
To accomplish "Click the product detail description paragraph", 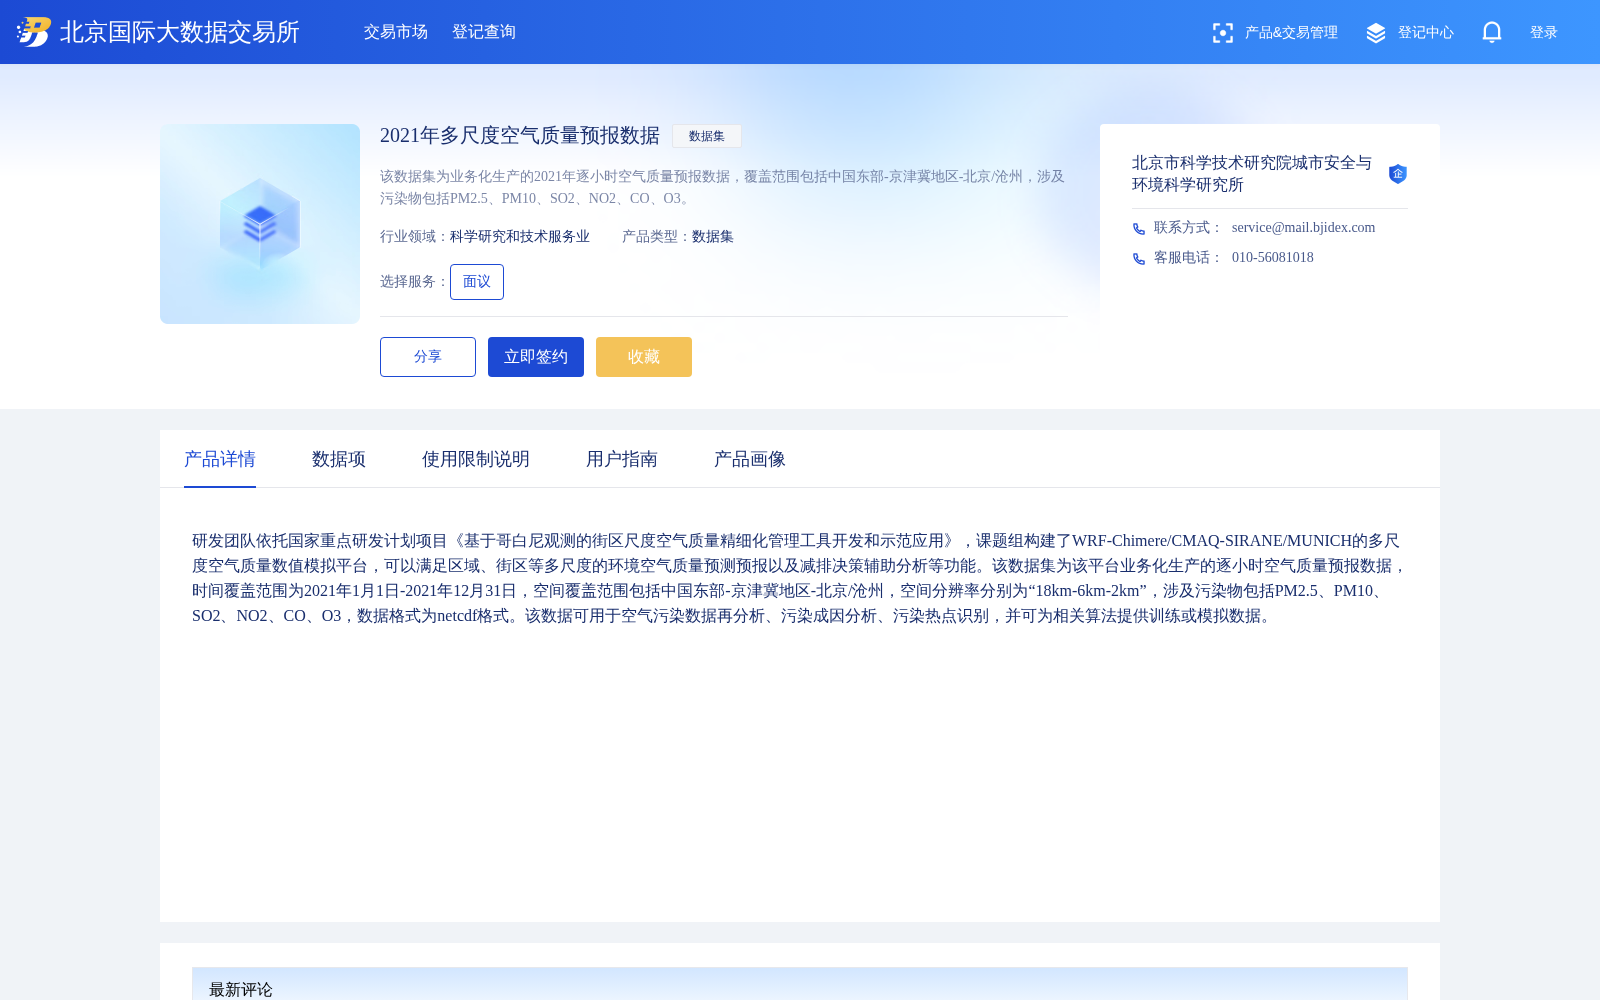I will (800, 578).
